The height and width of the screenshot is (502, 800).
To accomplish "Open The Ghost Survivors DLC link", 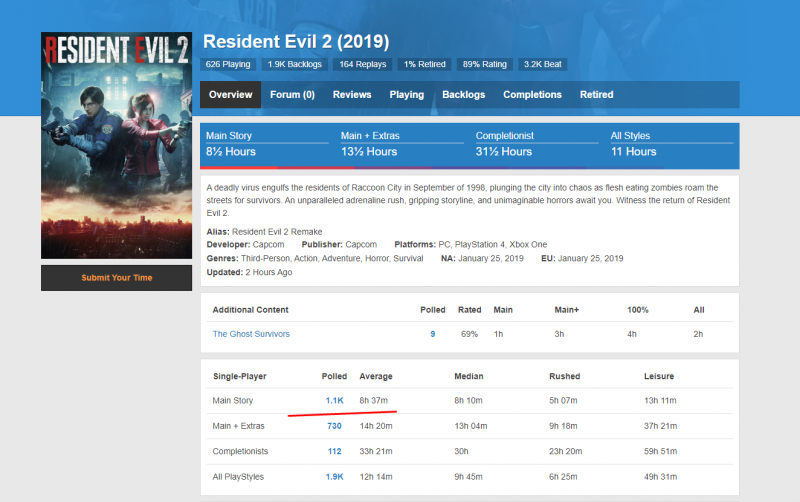I will coord(251,334).
